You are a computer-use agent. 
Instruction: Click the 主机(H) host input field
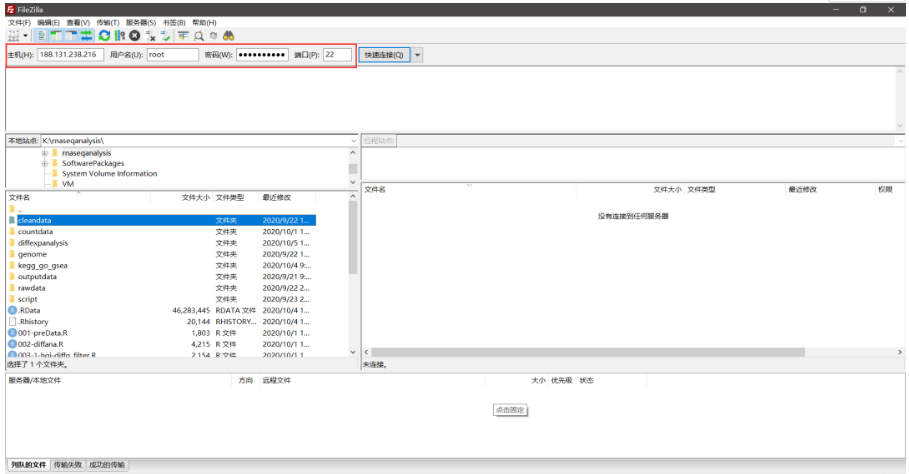click(x=69, y=55)
